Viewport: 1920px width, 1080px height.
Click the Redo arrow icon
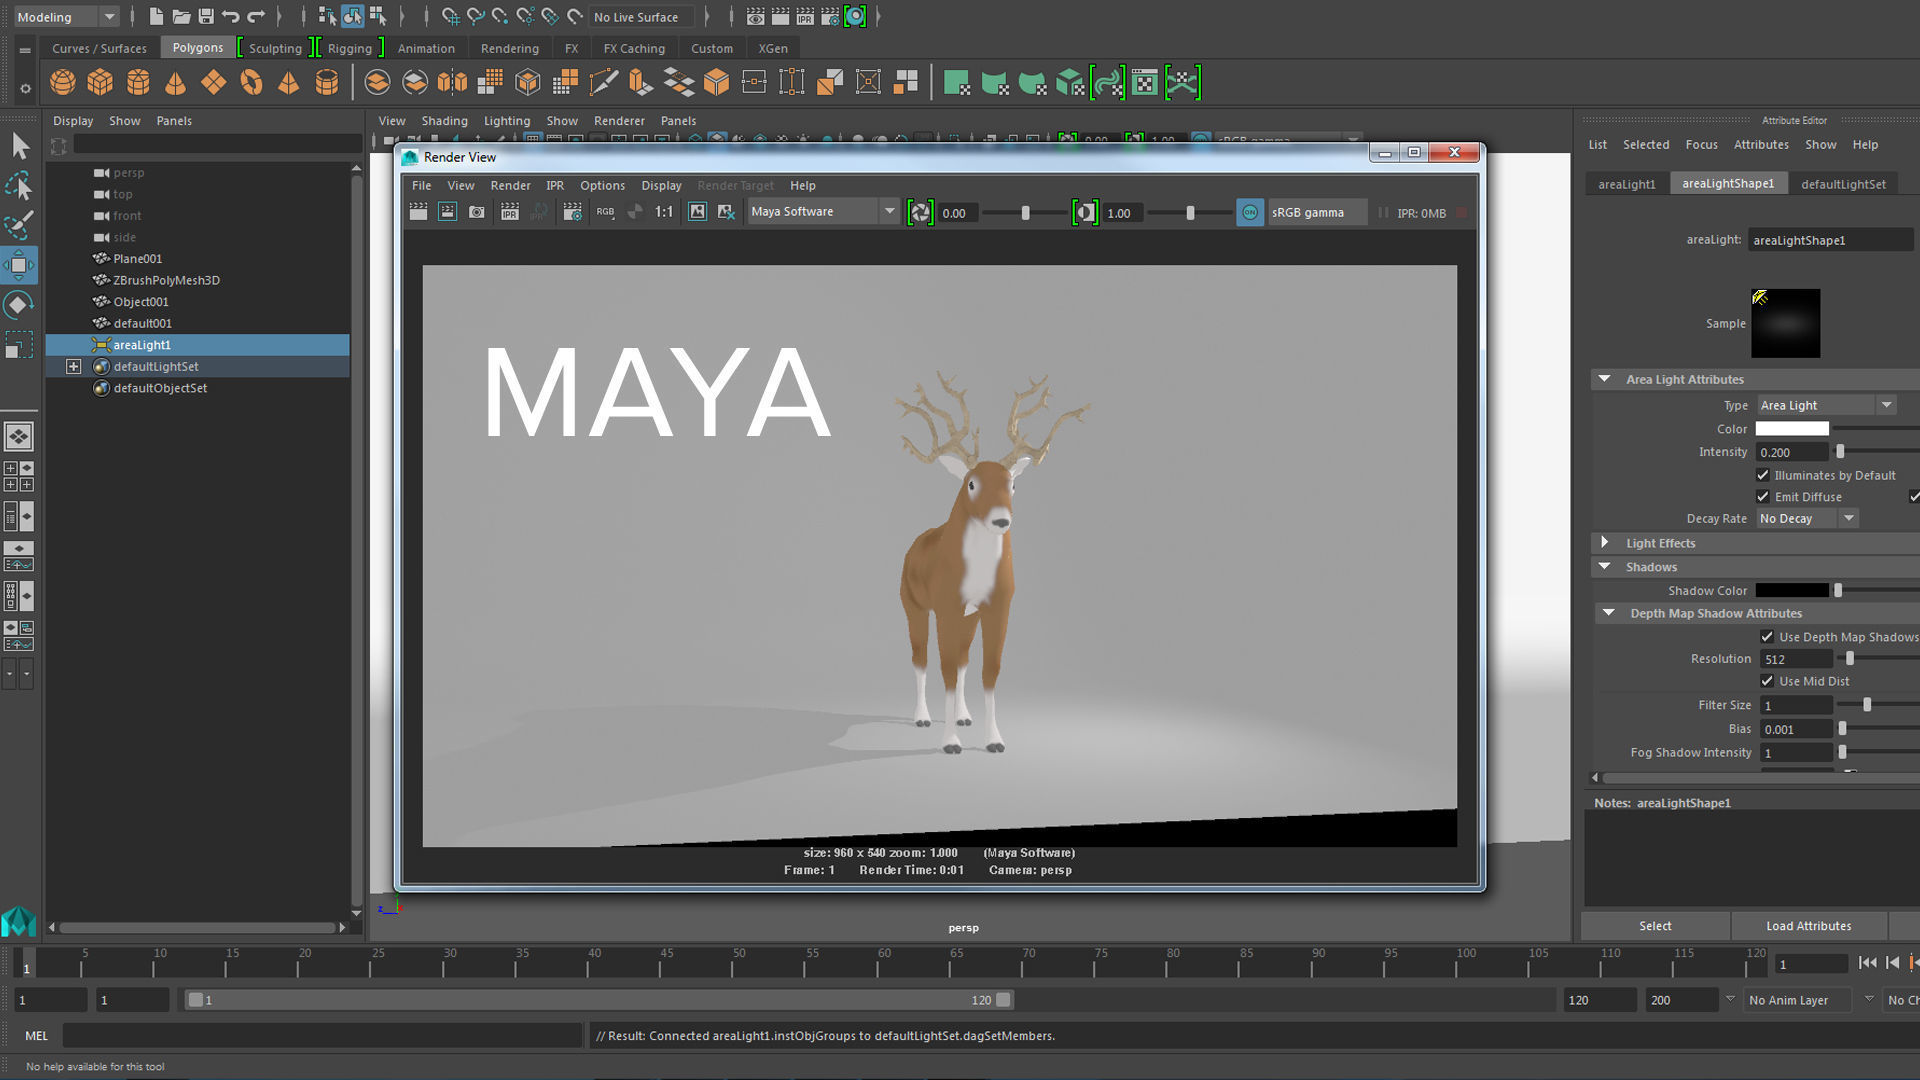point(256,16)
